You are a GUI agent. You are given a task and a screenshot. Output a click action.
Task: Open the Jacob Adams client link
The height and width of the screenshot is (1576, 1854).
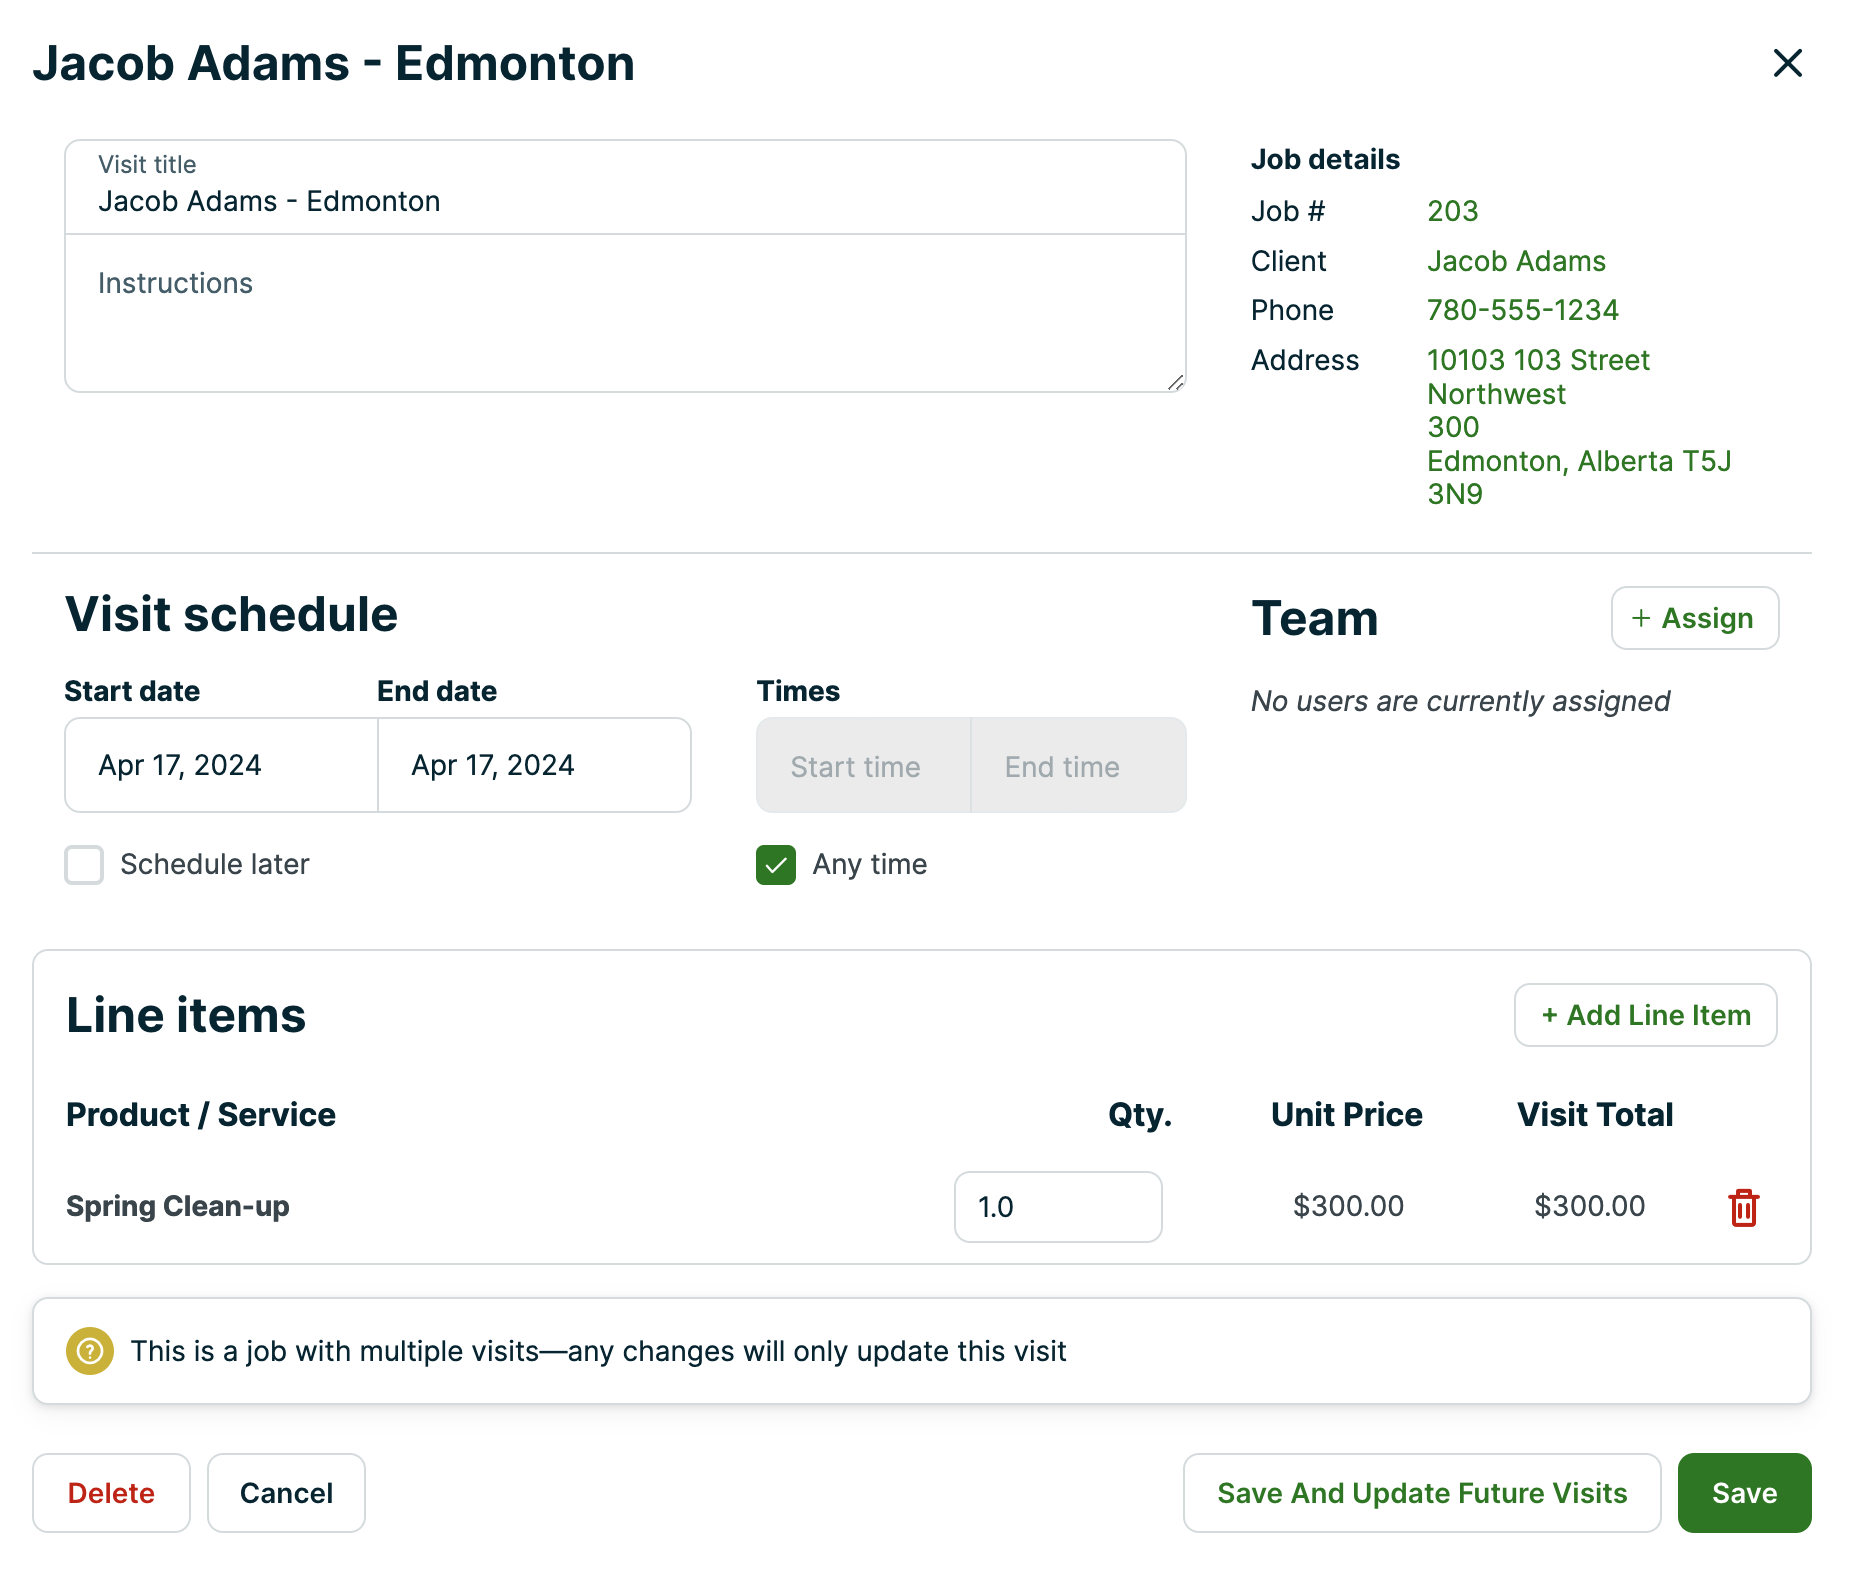click(x=1516, y=261)
